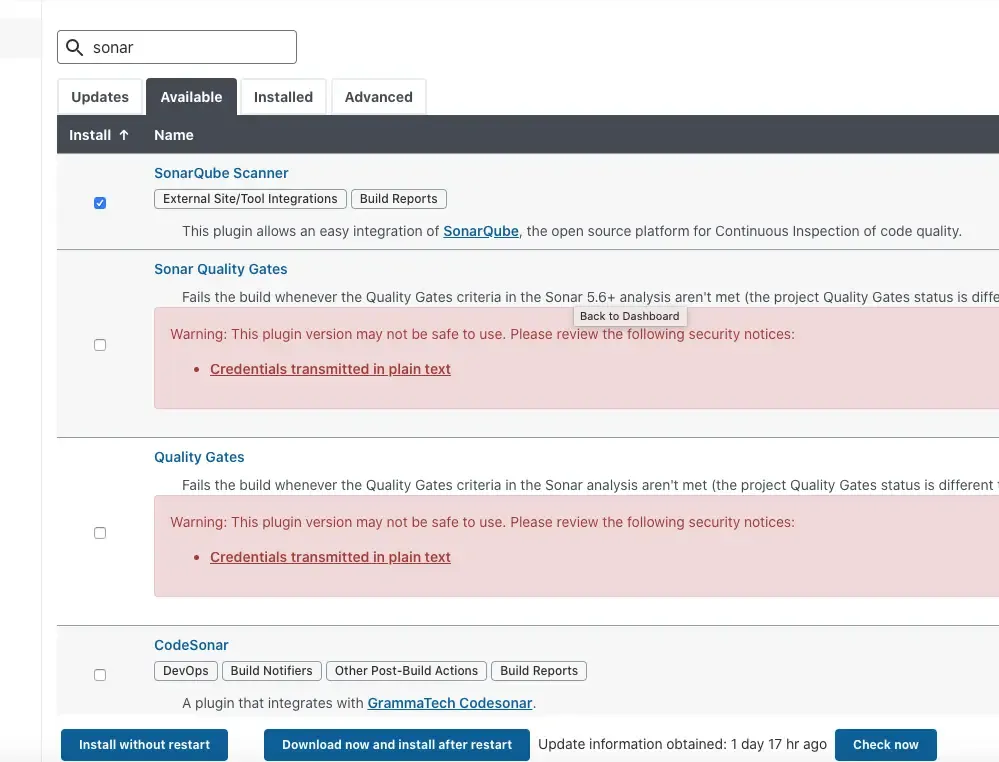999x762 pixels.
Task: Click the magnifier search icon
Action: [74, 47]
